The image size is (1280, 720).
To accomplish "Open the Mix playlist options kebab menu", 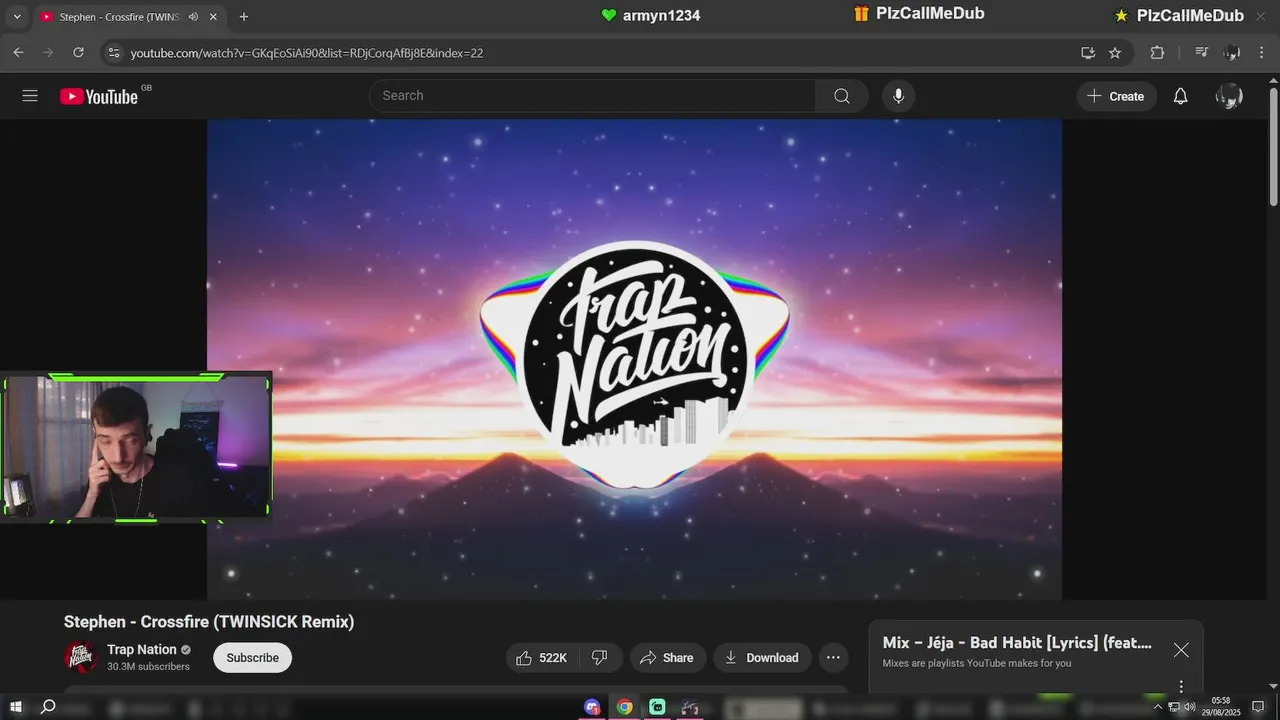I will pyautogui.click(x=1181, y=686).
